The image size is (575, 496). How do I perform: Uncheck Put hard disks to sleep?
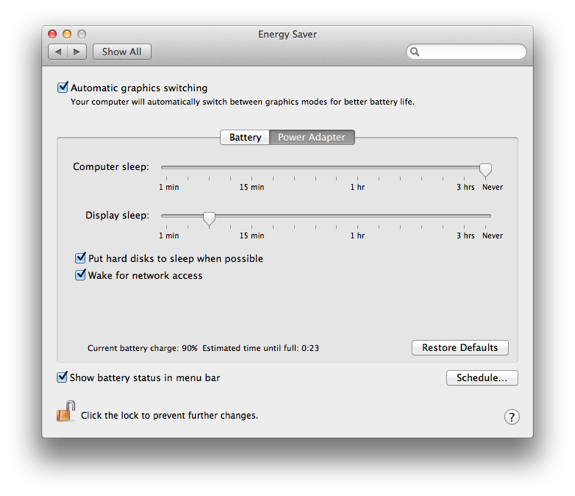click(80, 258)
